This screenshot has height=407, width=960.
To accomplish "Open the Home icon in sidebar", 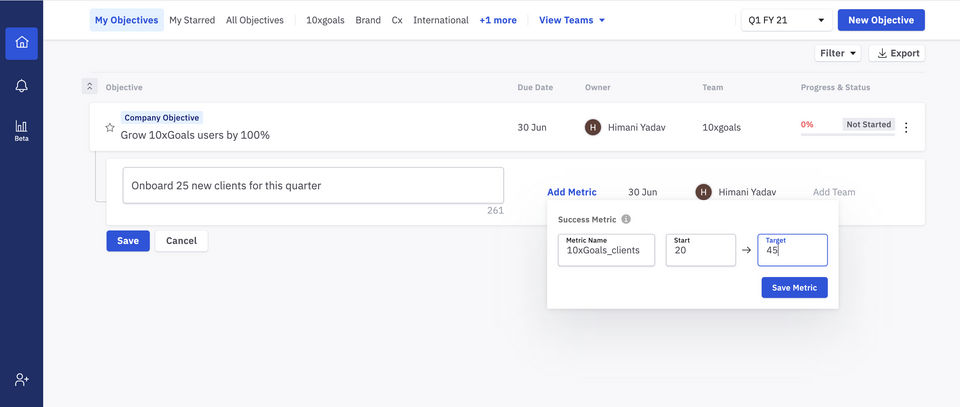I will [21, 43].
